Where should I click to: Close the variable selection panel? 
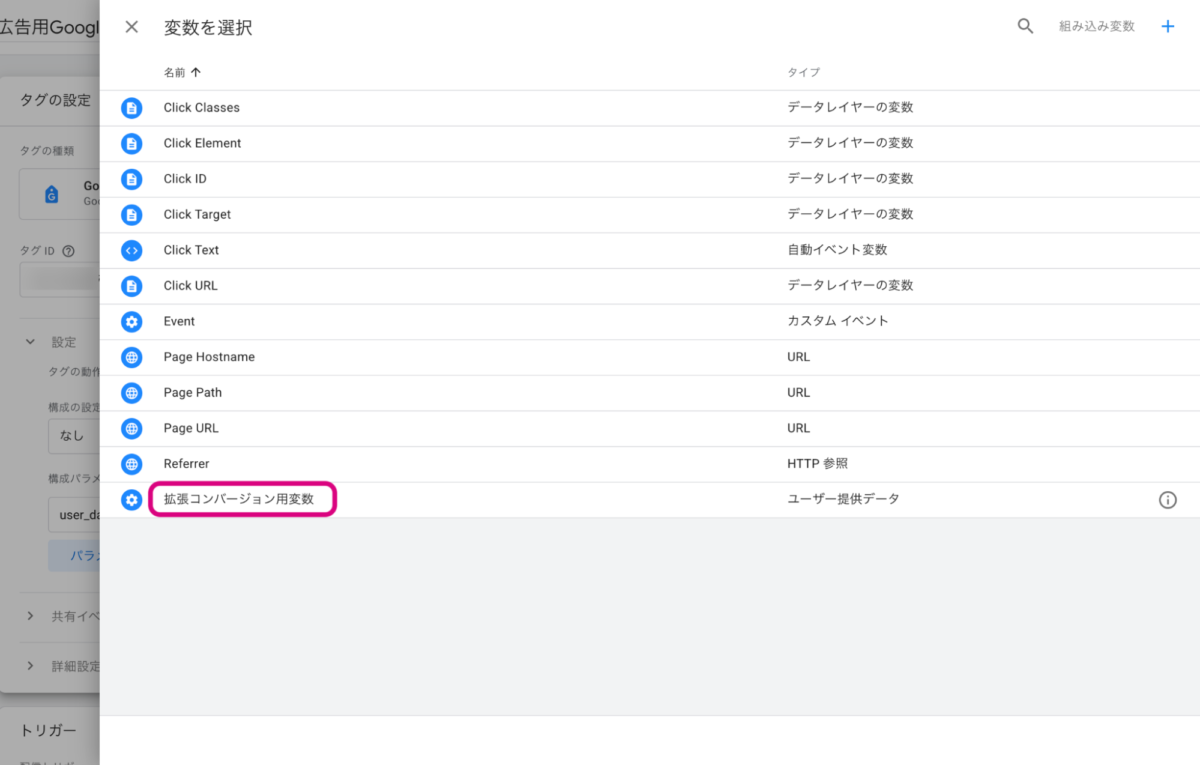point(131,27)
